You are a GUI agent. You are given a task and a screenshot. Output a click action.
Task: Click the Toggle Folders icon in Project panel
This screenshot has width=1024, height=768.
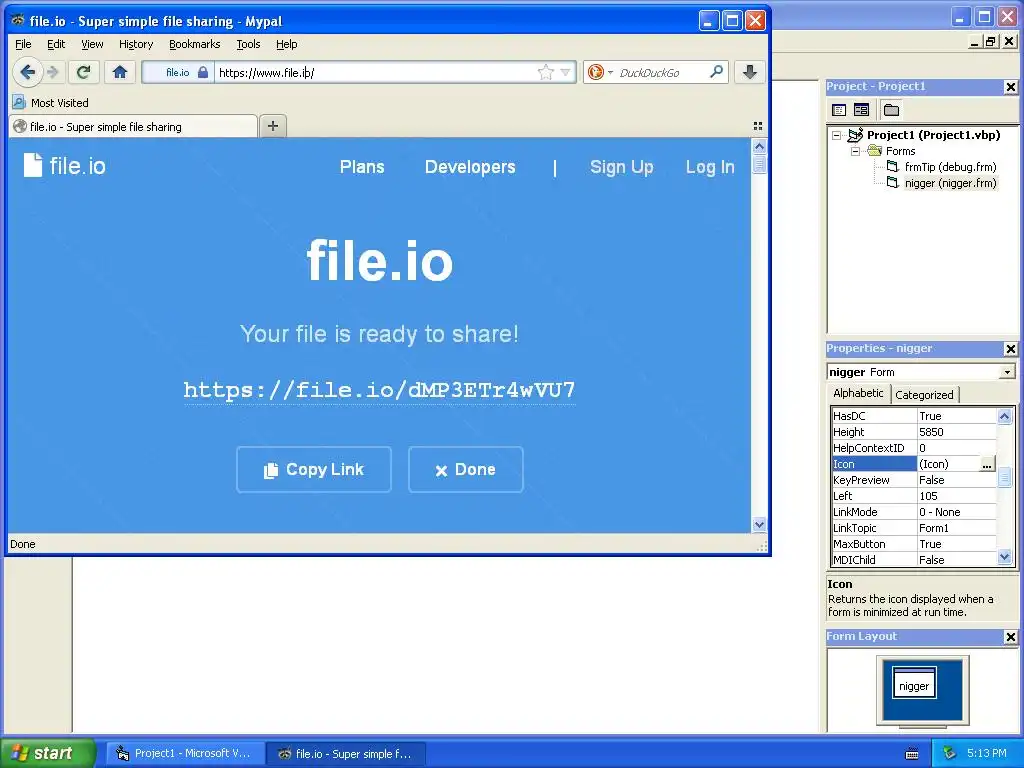pyautogui.click(x=891, y=110)
